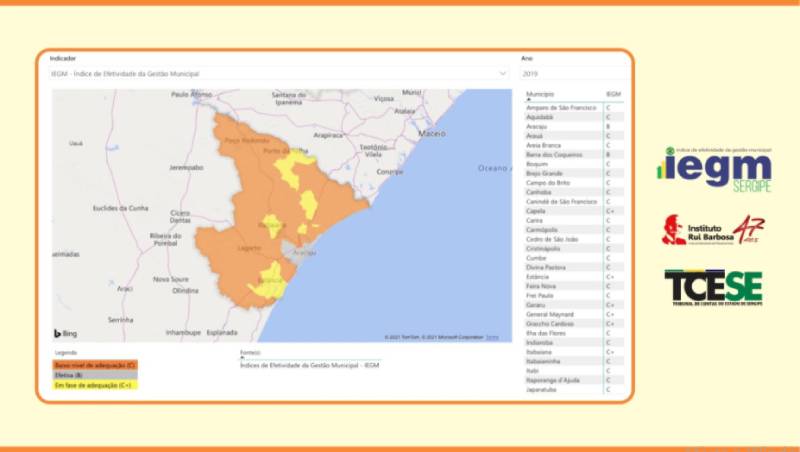This screenshot has width=800, height=452.
Task: Click the Bing logo on the map
Action: click(66, 333)
